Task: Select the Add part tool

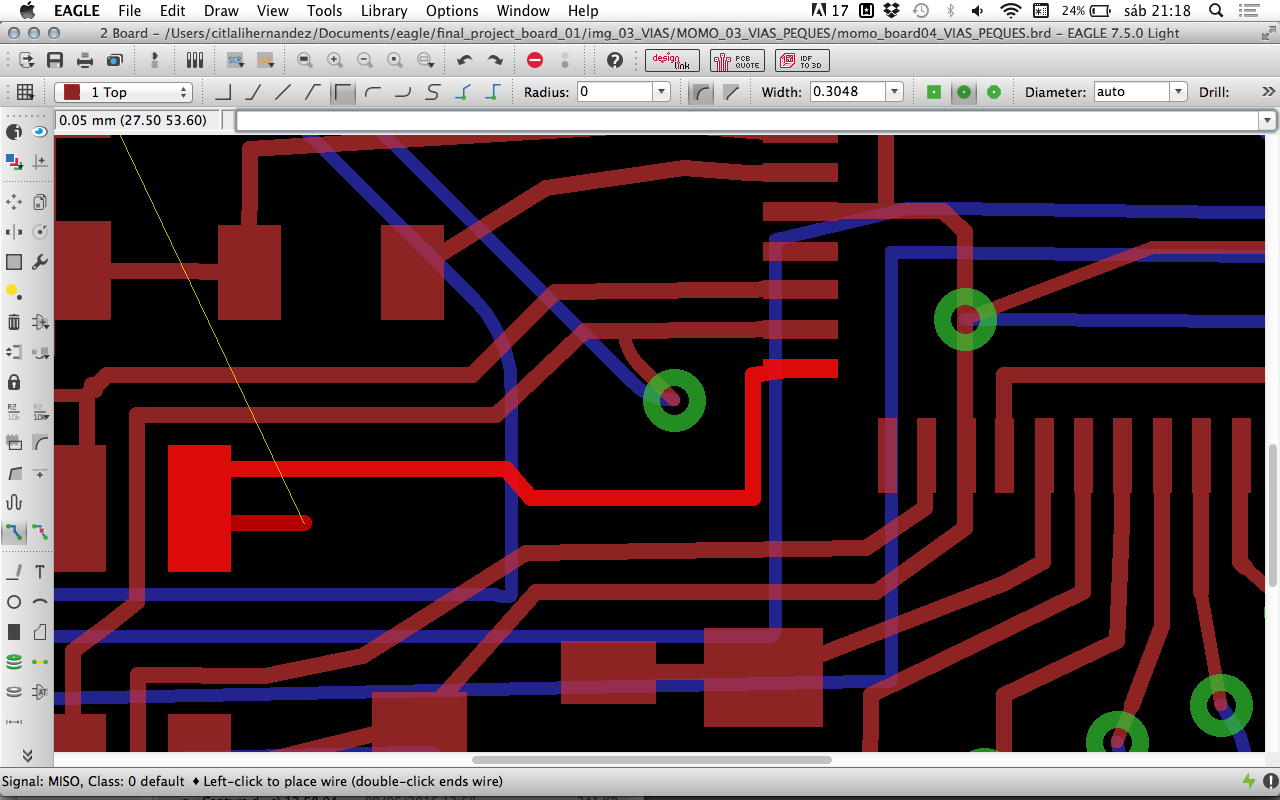Action: 40,322
